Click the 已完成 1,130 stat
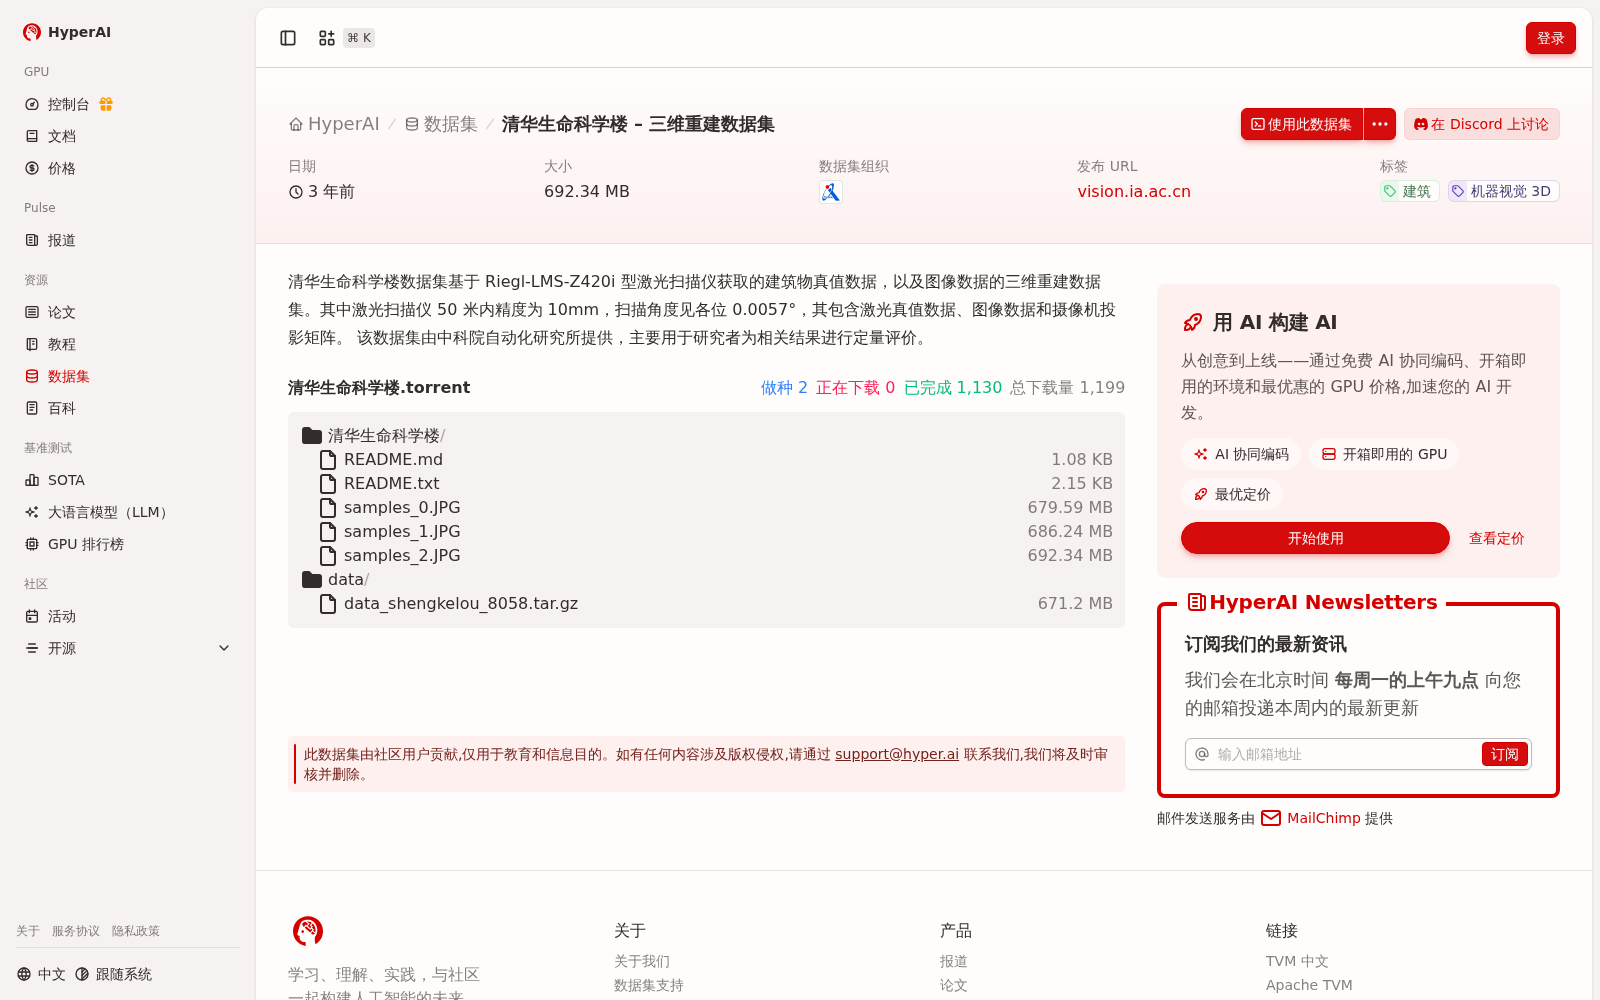The width and height of the screenshot is (1600, 1000). click(952, 388)
